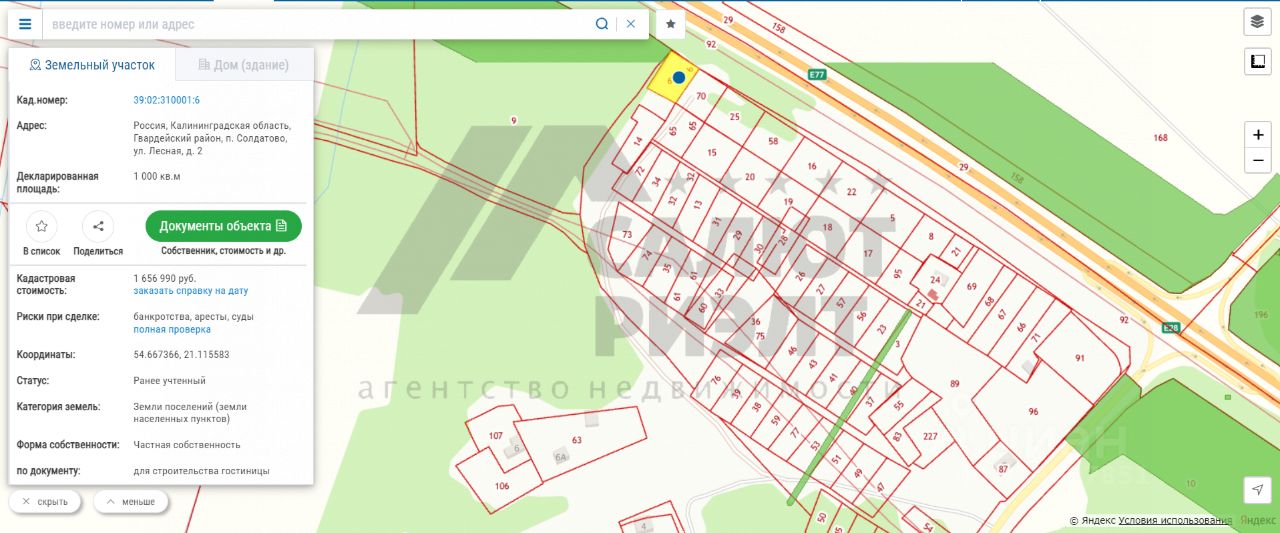This screenshot has height=533, width=1280.
Task: Select area value 1 000 кв.м
Action: 157,176
